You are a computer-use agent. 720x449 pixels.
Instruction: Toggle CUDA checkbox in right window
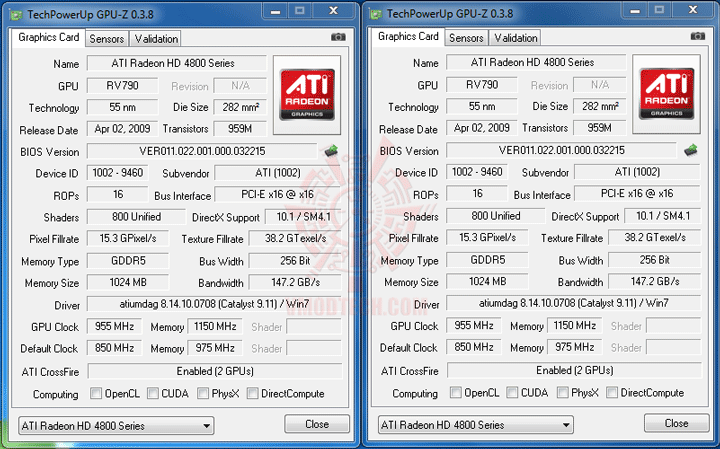[512, 392]
